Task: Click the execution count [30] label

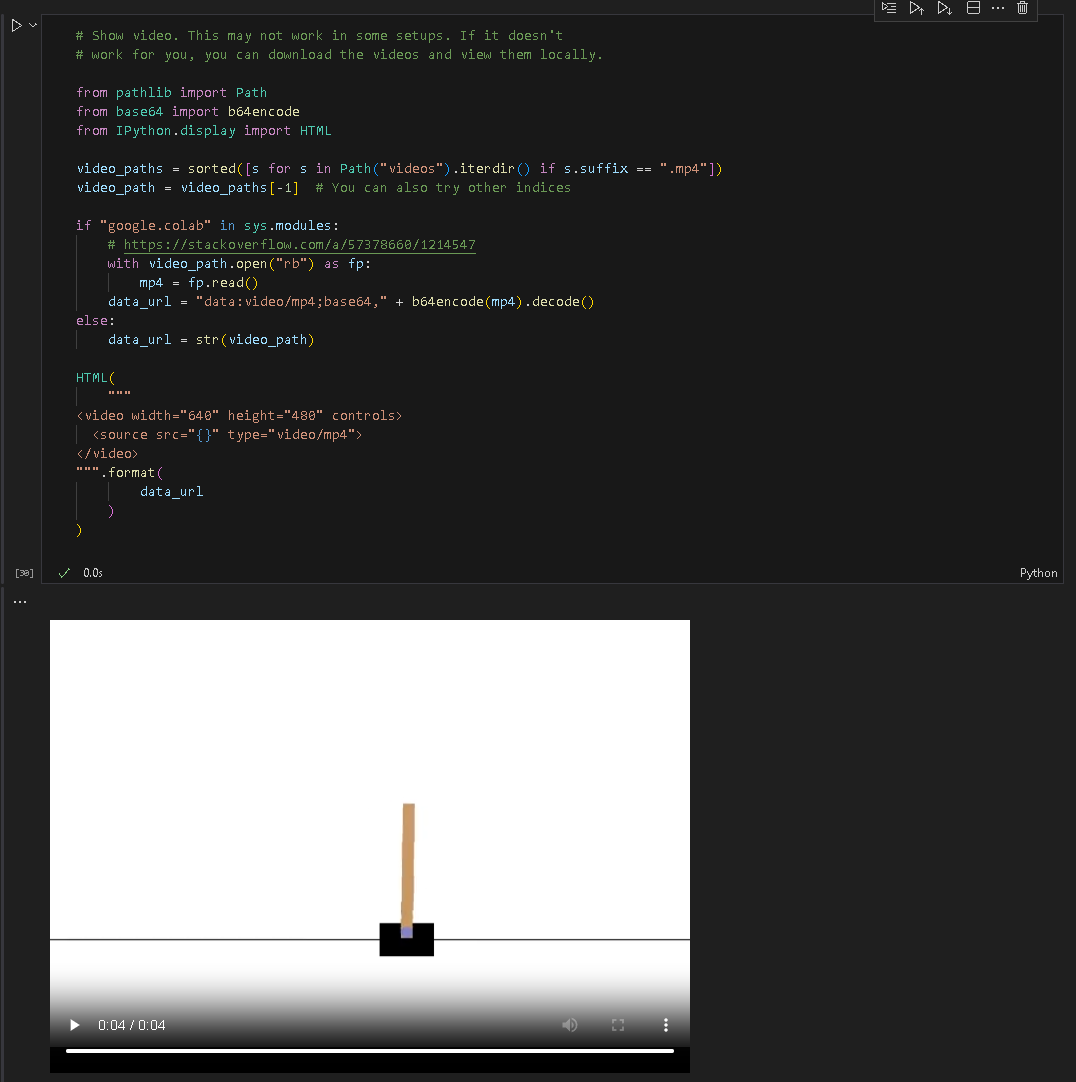Action: pyautogui.click(x=24, y=573)
